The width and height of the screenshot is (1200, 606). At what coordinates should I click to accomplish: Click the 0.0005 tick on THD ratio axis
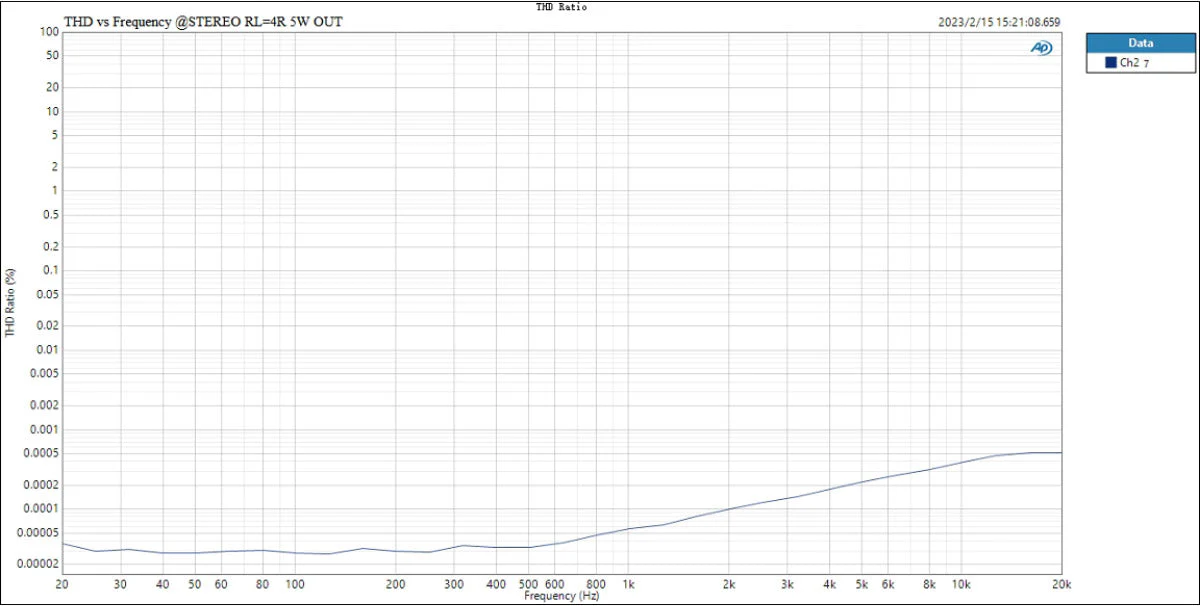[x=42, y=453]
